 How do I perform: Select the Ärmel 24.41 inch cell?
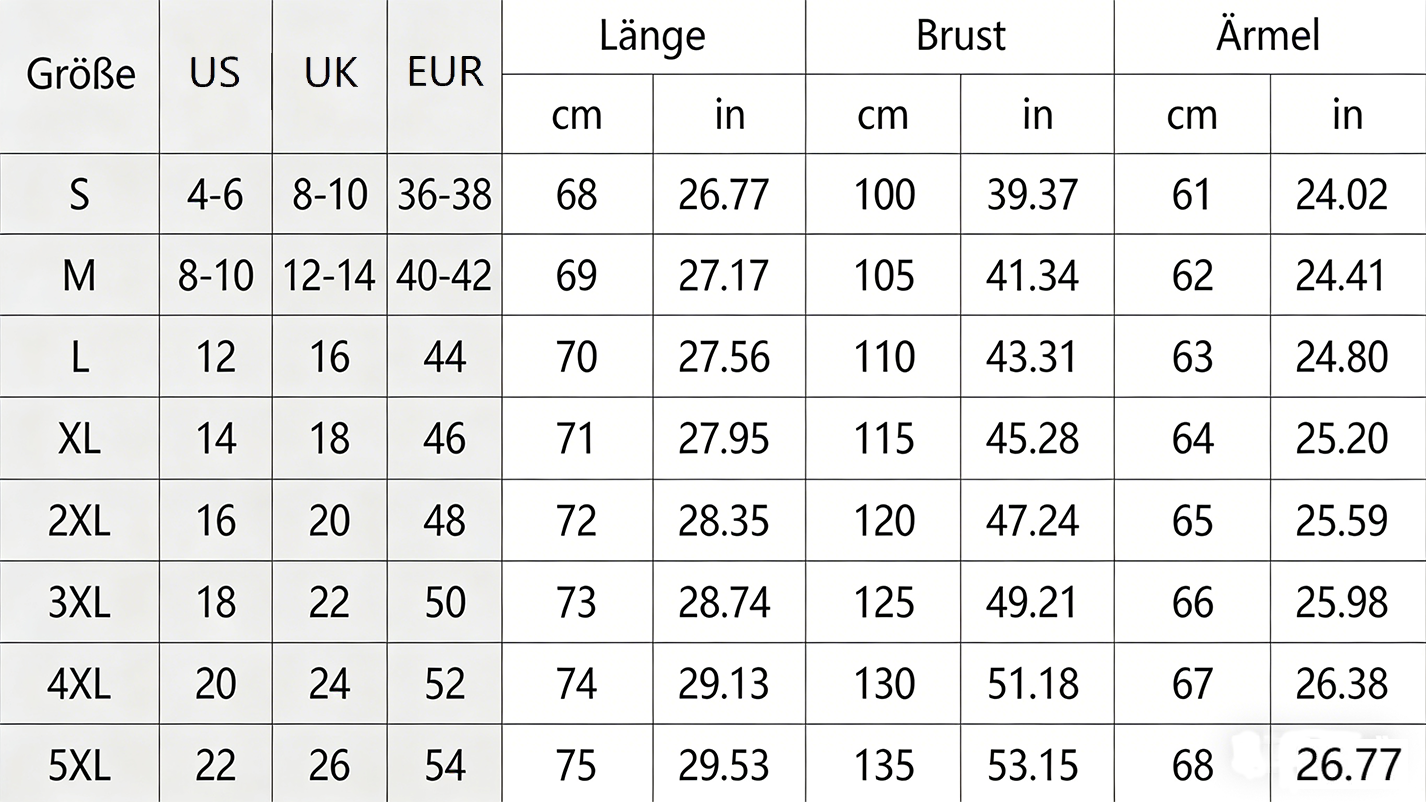[x=1342, y=276]
